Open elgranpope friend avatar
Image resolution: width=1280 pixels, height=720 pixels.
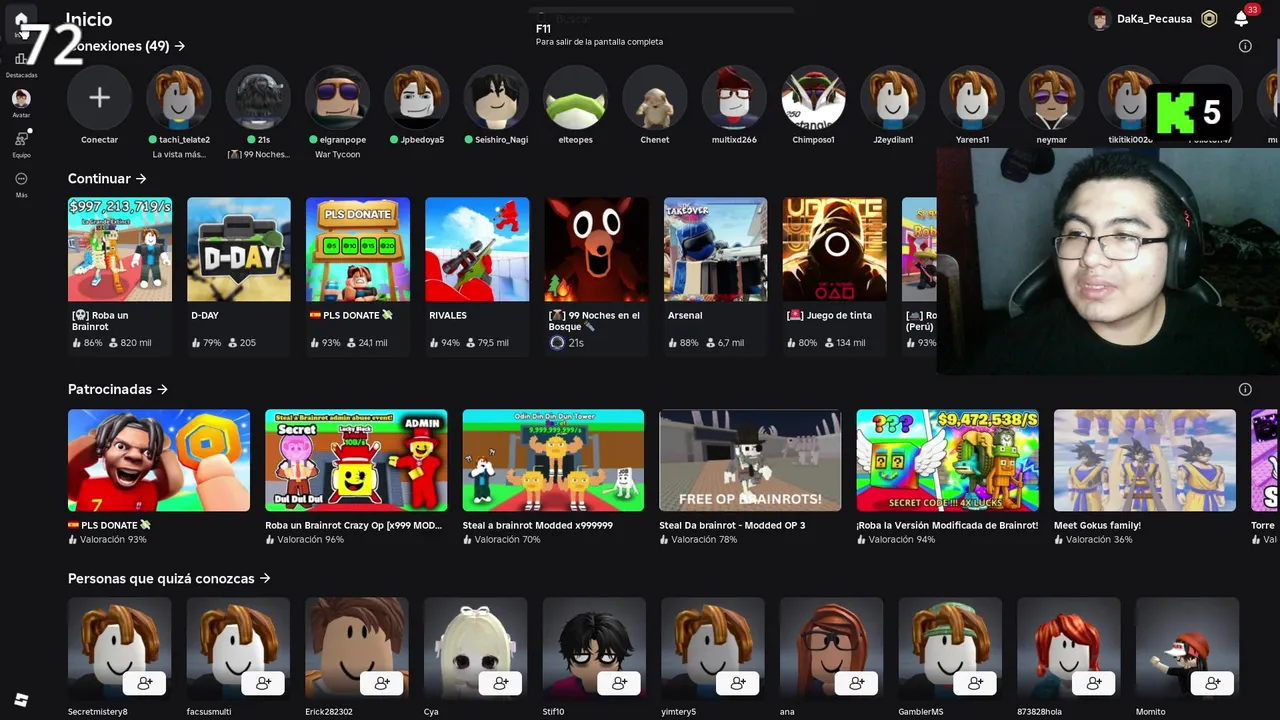[337, 98]
